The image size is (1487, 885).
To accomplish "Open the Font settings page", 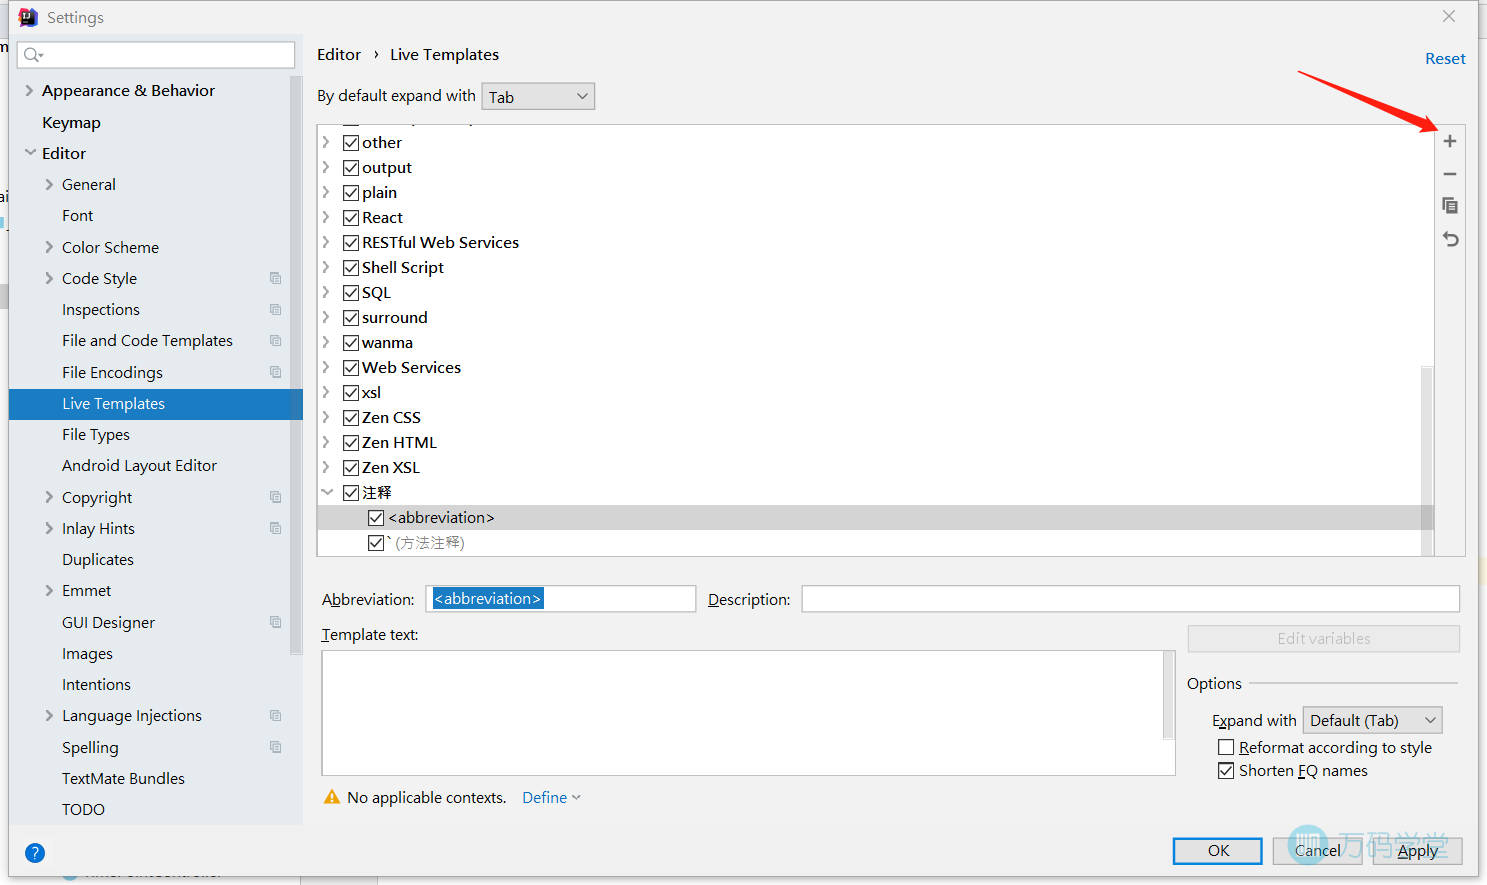I will (x=77, y=216).
